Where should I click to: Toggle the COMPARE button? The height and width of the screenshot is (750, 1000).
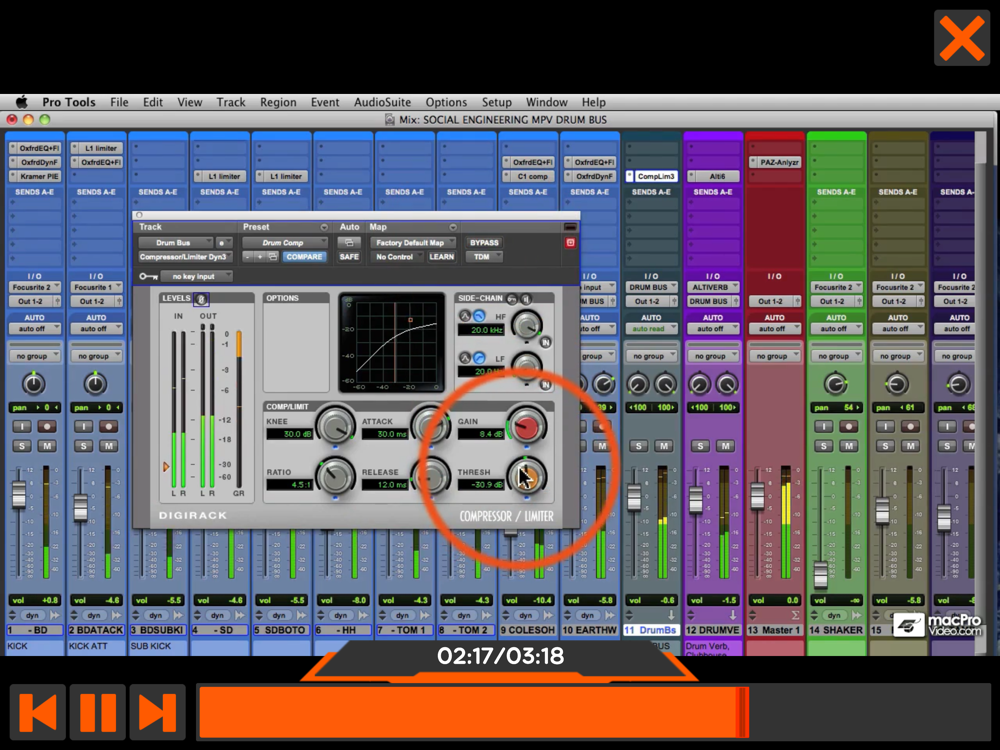pos(304,257)
